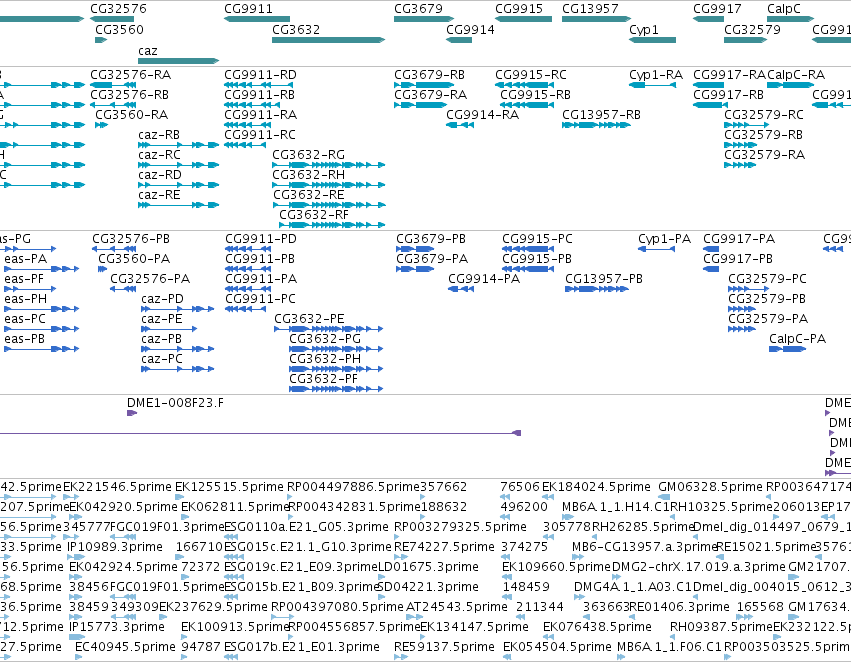Select the Cyp1 gene label in the top track
Screen dimensions: 851x662
644,29
